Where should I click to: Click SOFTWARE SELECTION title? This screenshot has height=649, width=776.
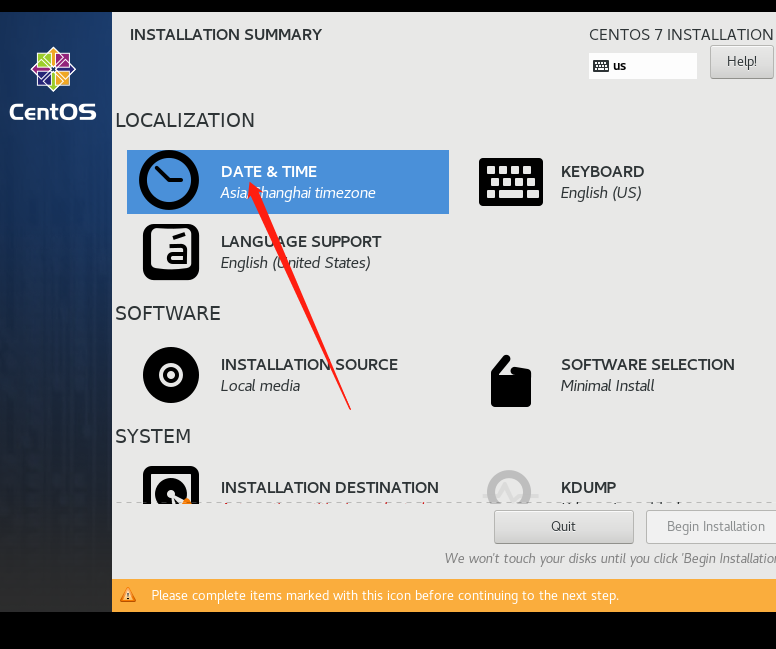pyautogui.click(x=648, y=365)
